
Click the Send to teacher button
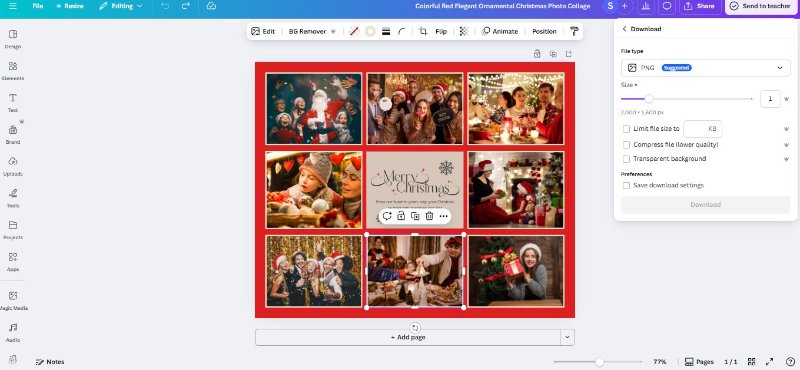[762, 6]
